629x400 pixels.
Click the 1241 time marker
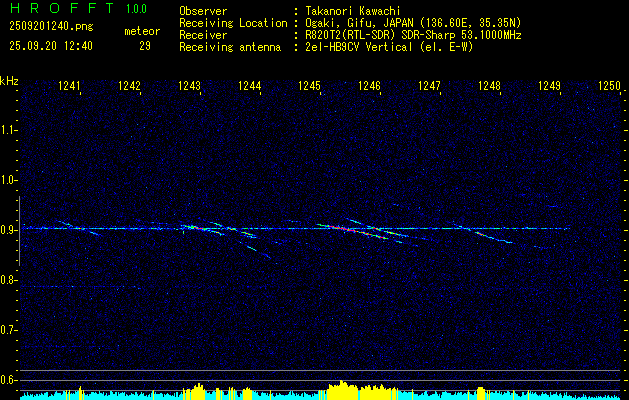[69, 86]
